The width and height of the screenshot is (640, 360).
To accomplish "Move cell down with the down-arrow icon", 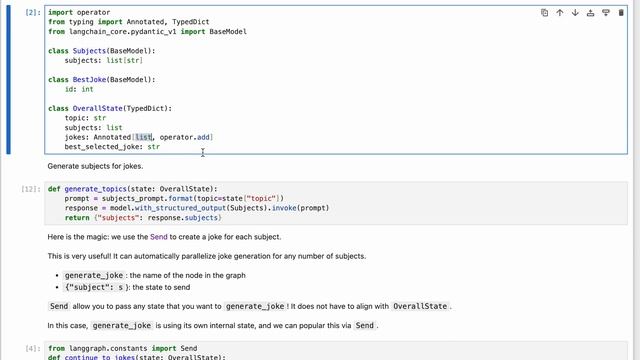I will [575, 13].
